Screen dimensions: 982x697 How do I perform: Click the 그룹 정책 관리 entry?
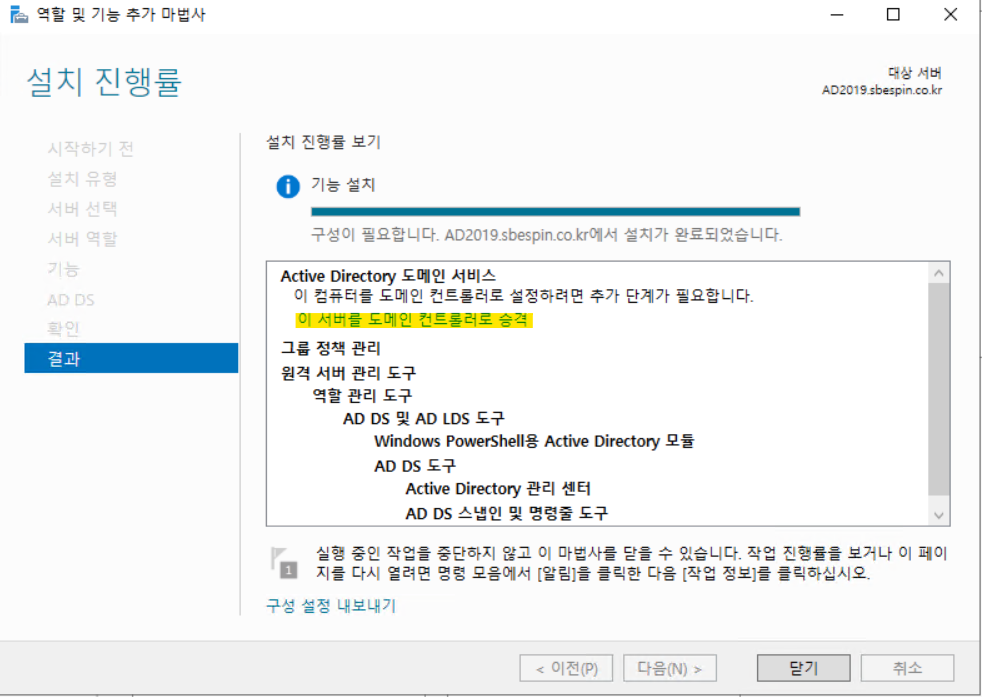[x=331, y=348]
